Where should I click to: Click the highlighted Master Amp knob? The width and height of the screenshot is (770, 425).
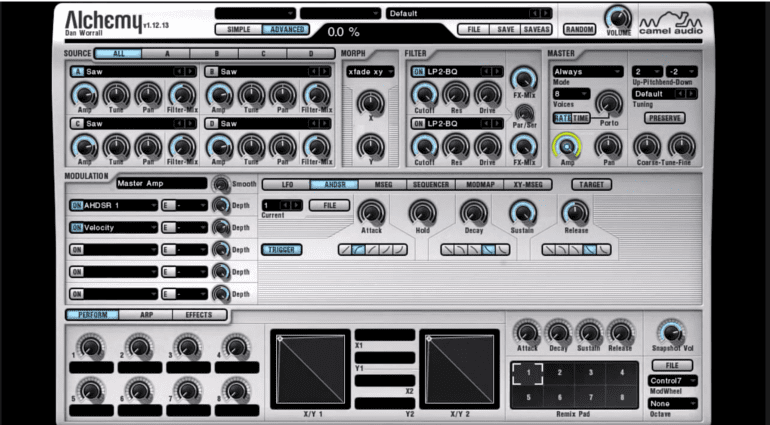click(567, 146)
